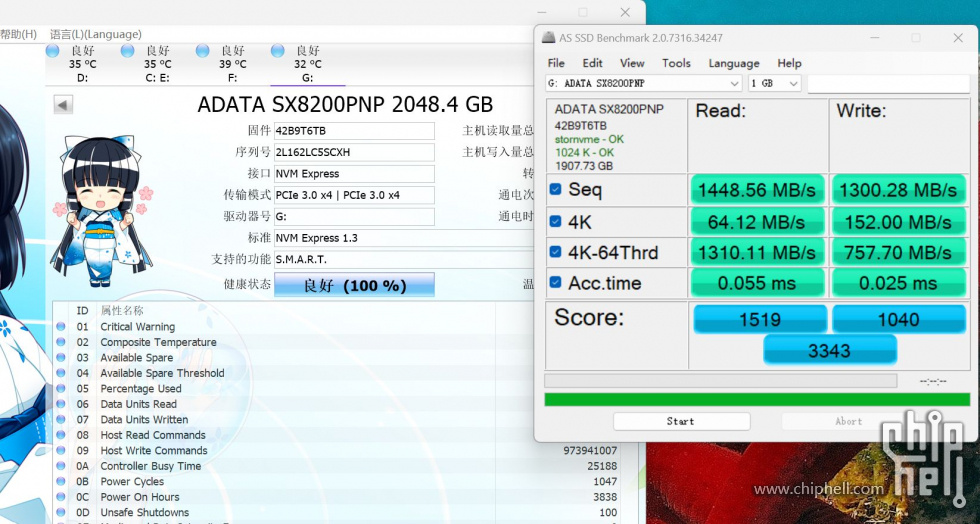
Task: Click the Power On Hours value 3838
Action: coord(605,497)
